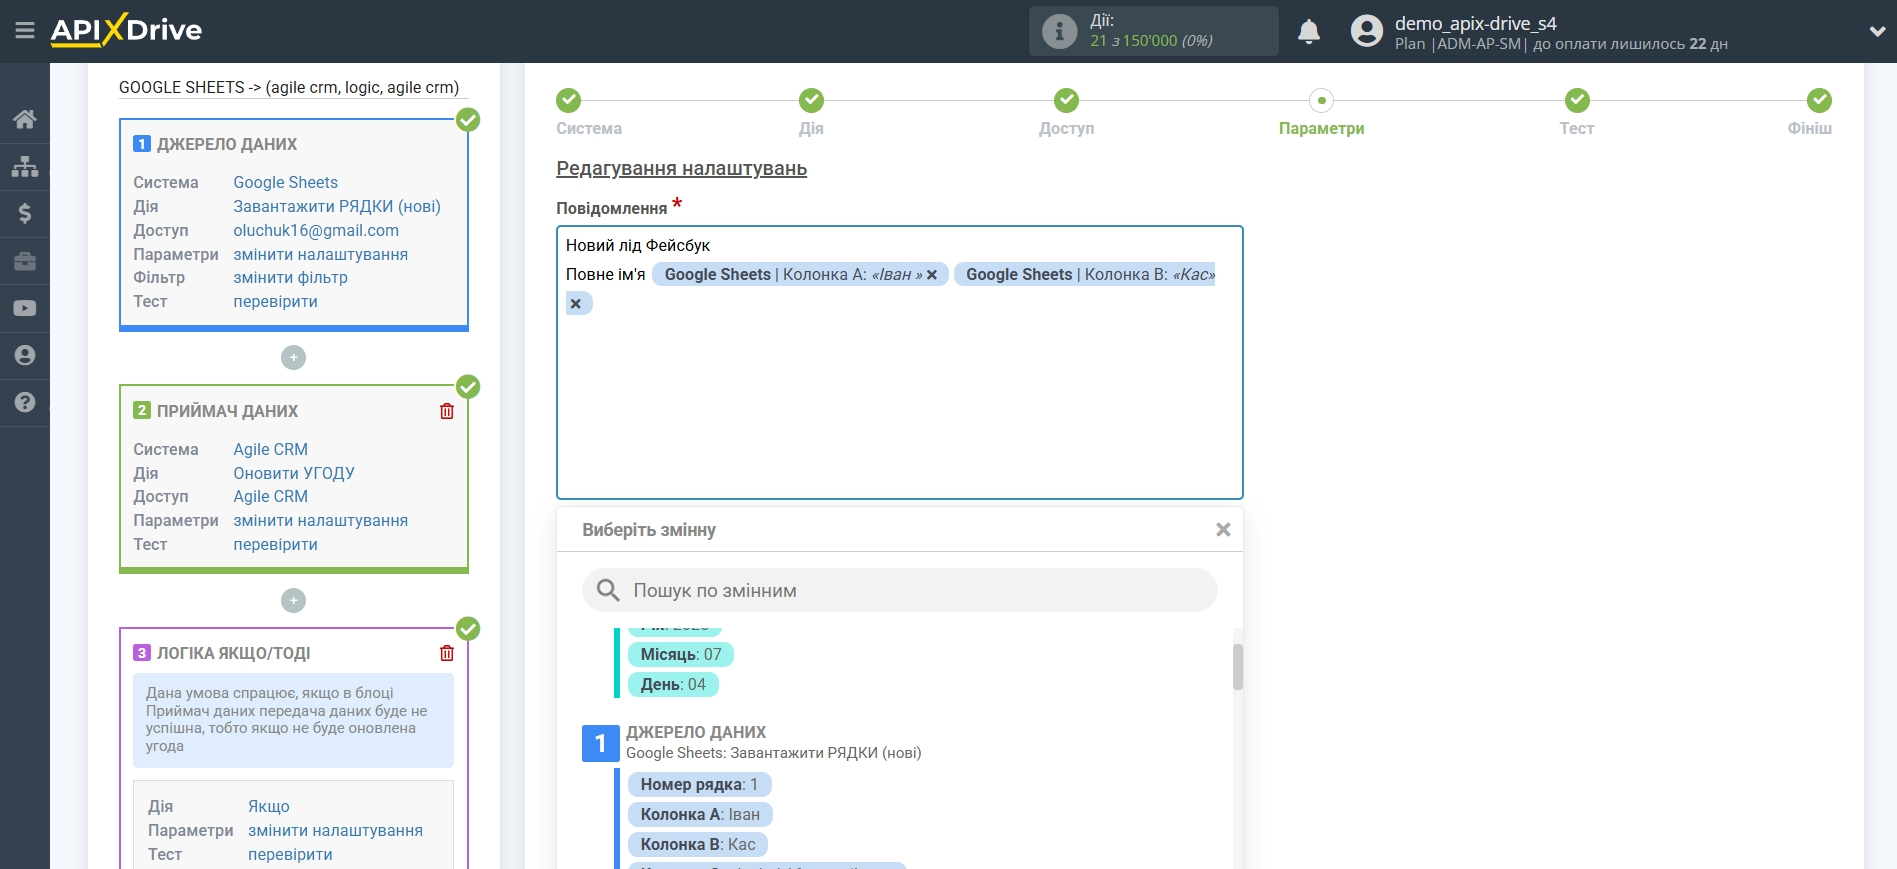Click змінити налаштування in ЛОГІКА block

pyautogui.click(x=335, y=830)
